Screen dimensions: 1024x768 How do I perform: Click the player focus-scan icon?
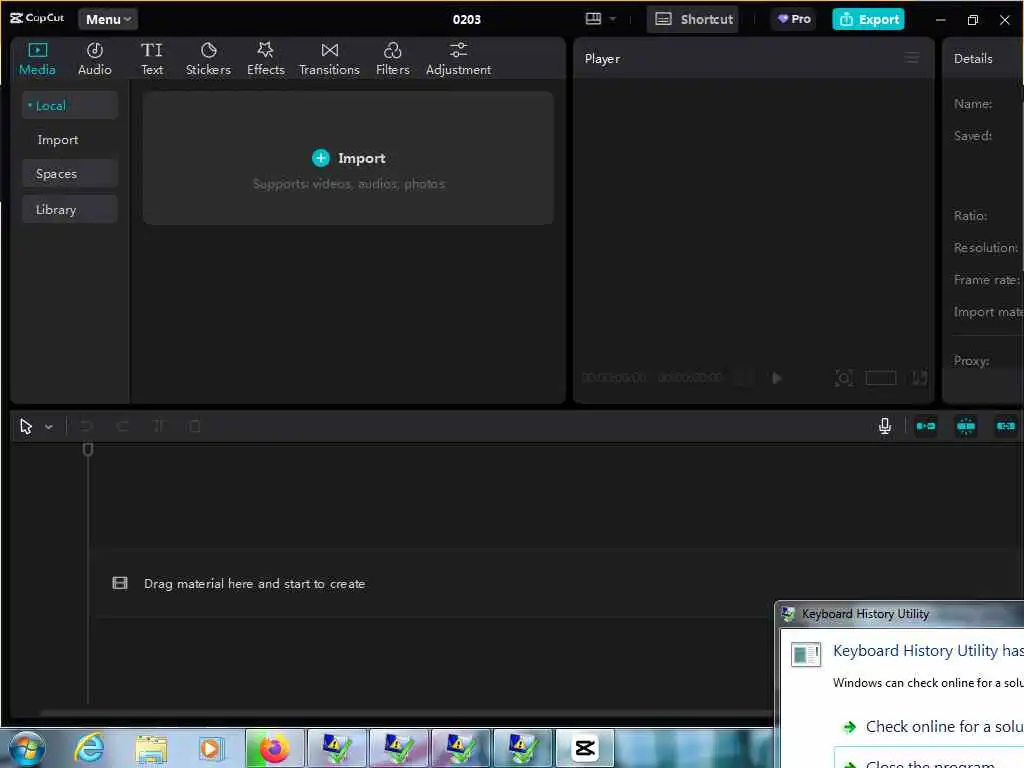pyautogui.click(x=843, y=377)
